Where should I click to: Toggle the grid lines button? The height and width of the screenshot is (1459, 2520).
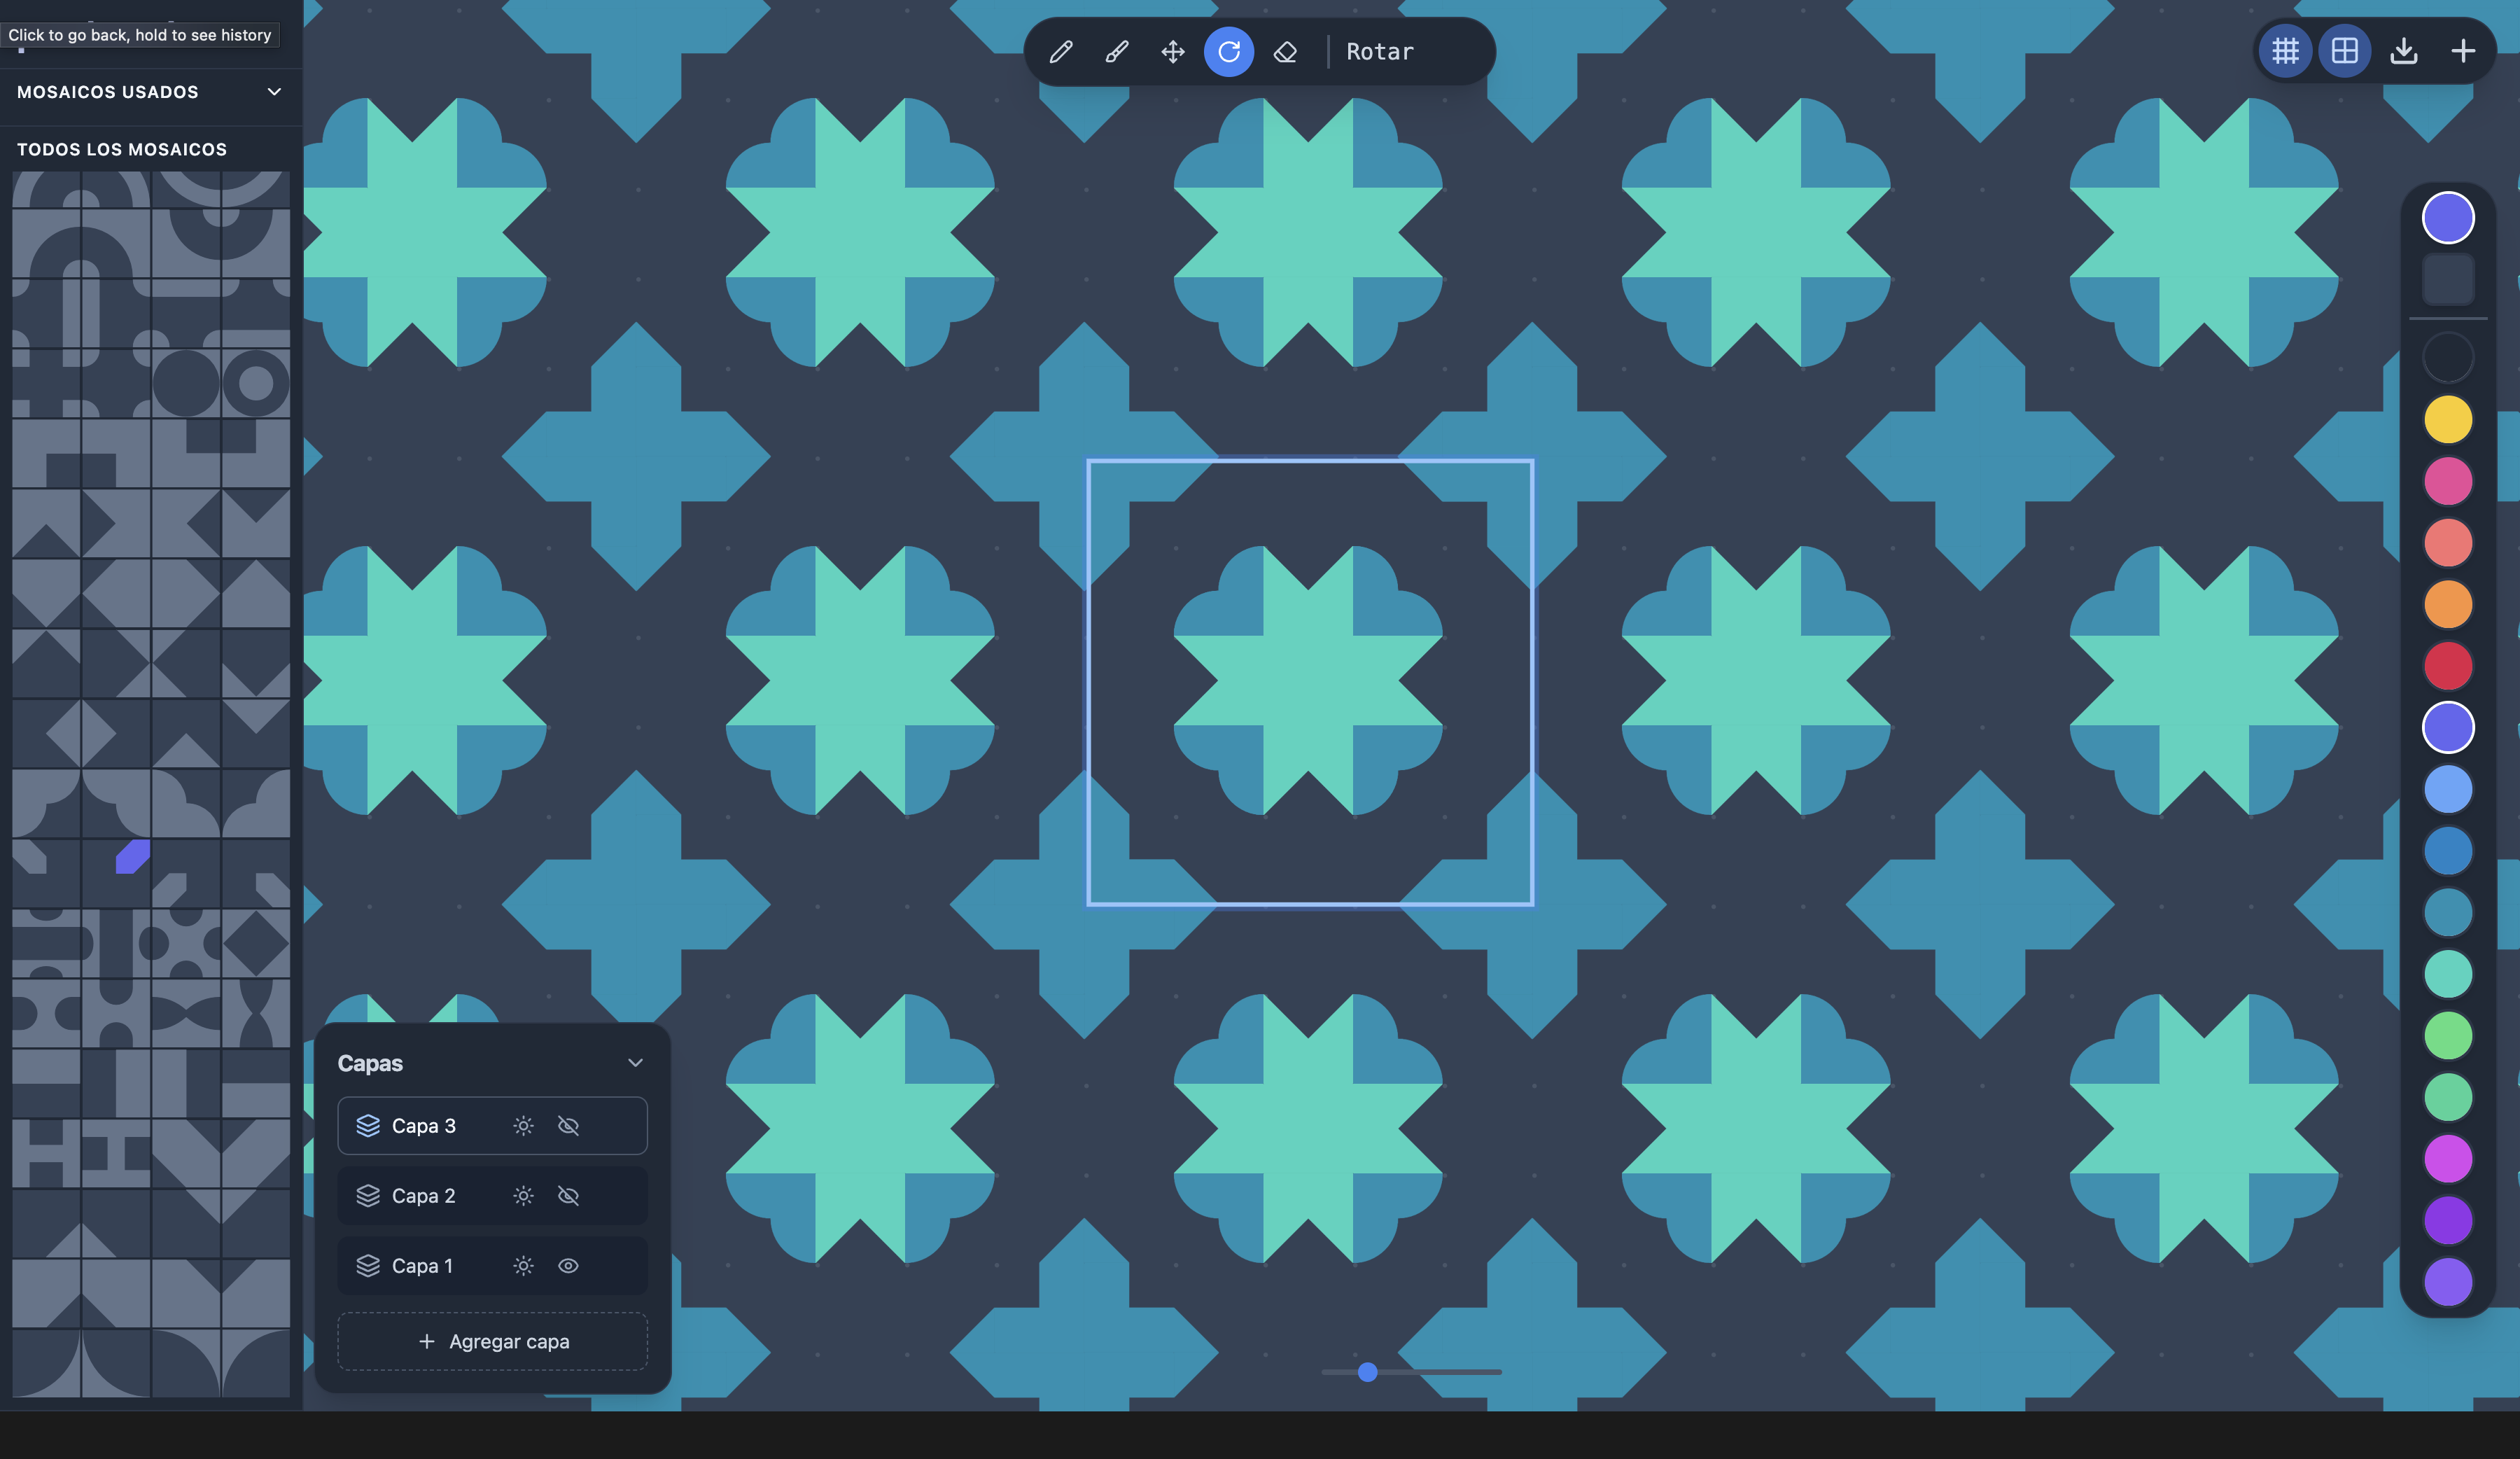click(x=2286, y=50)
